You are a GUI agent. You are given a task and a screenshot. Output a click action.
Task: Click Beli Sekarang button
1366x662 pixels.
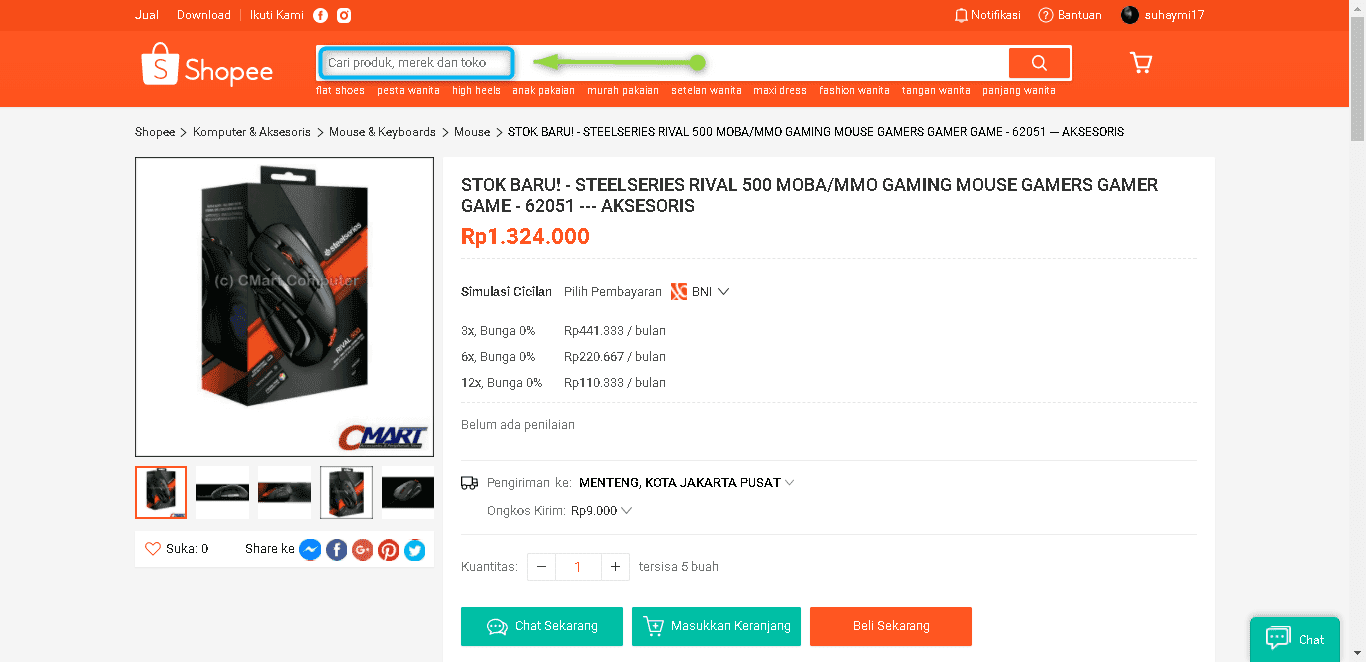point(891,626)
